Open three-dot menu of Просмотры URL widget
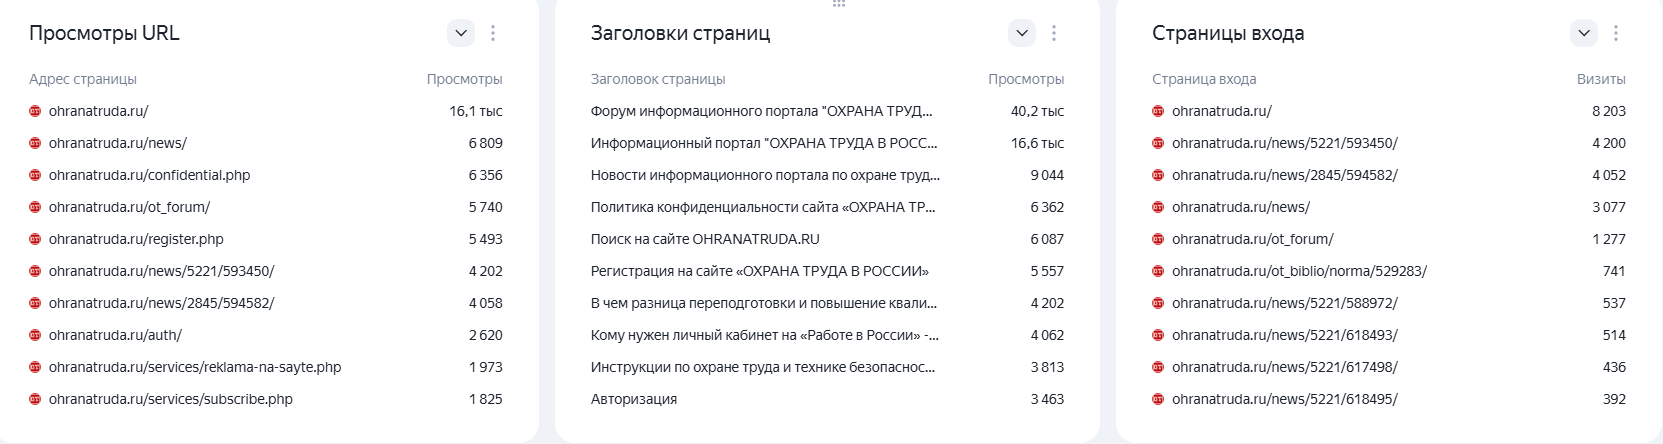The width and height of the screenshot is (1663, 444). [493, 33]
